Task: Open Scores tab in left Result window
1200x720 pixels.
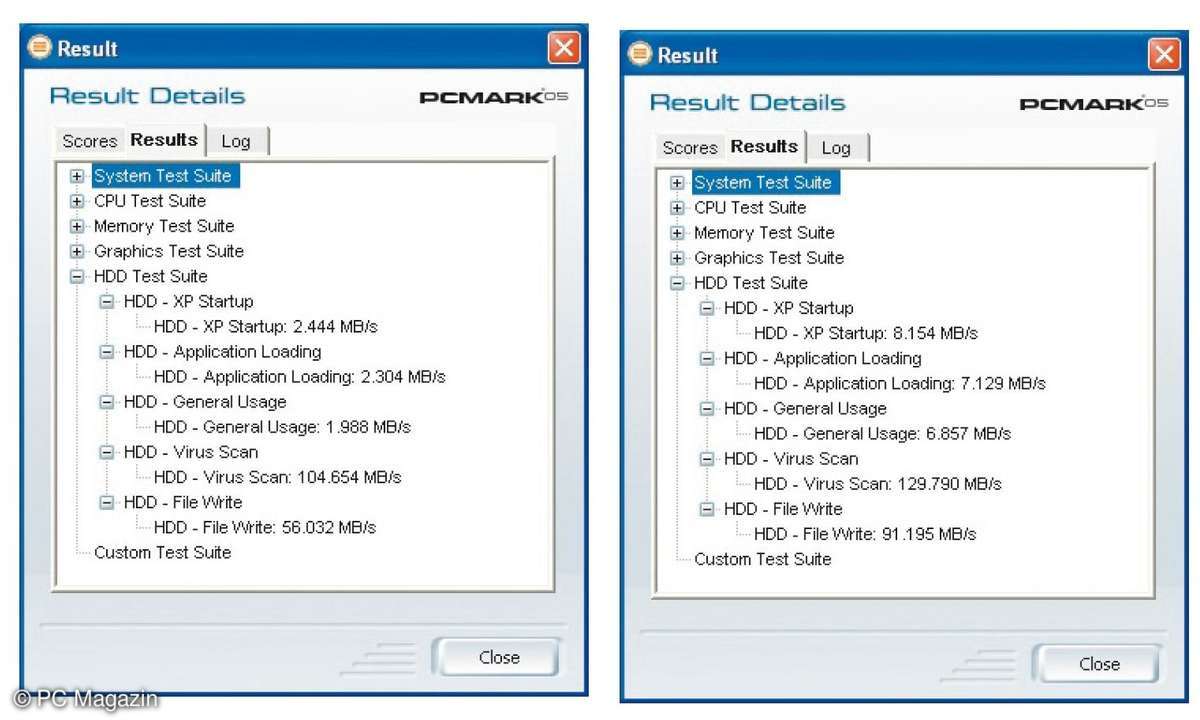Action: pos(89,141)
